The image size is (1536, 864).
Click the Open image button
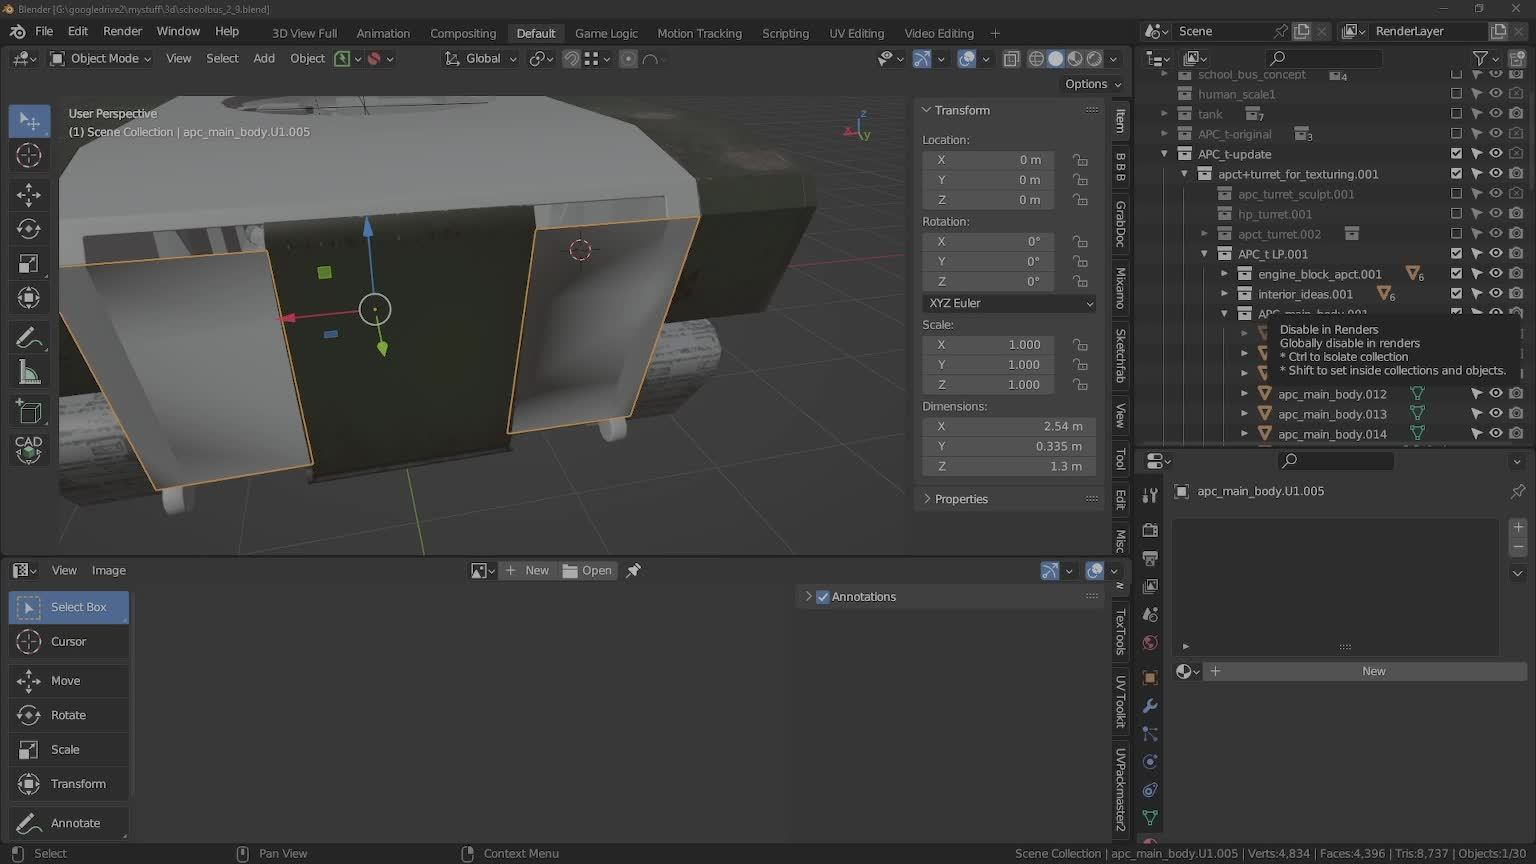(587, 571)
